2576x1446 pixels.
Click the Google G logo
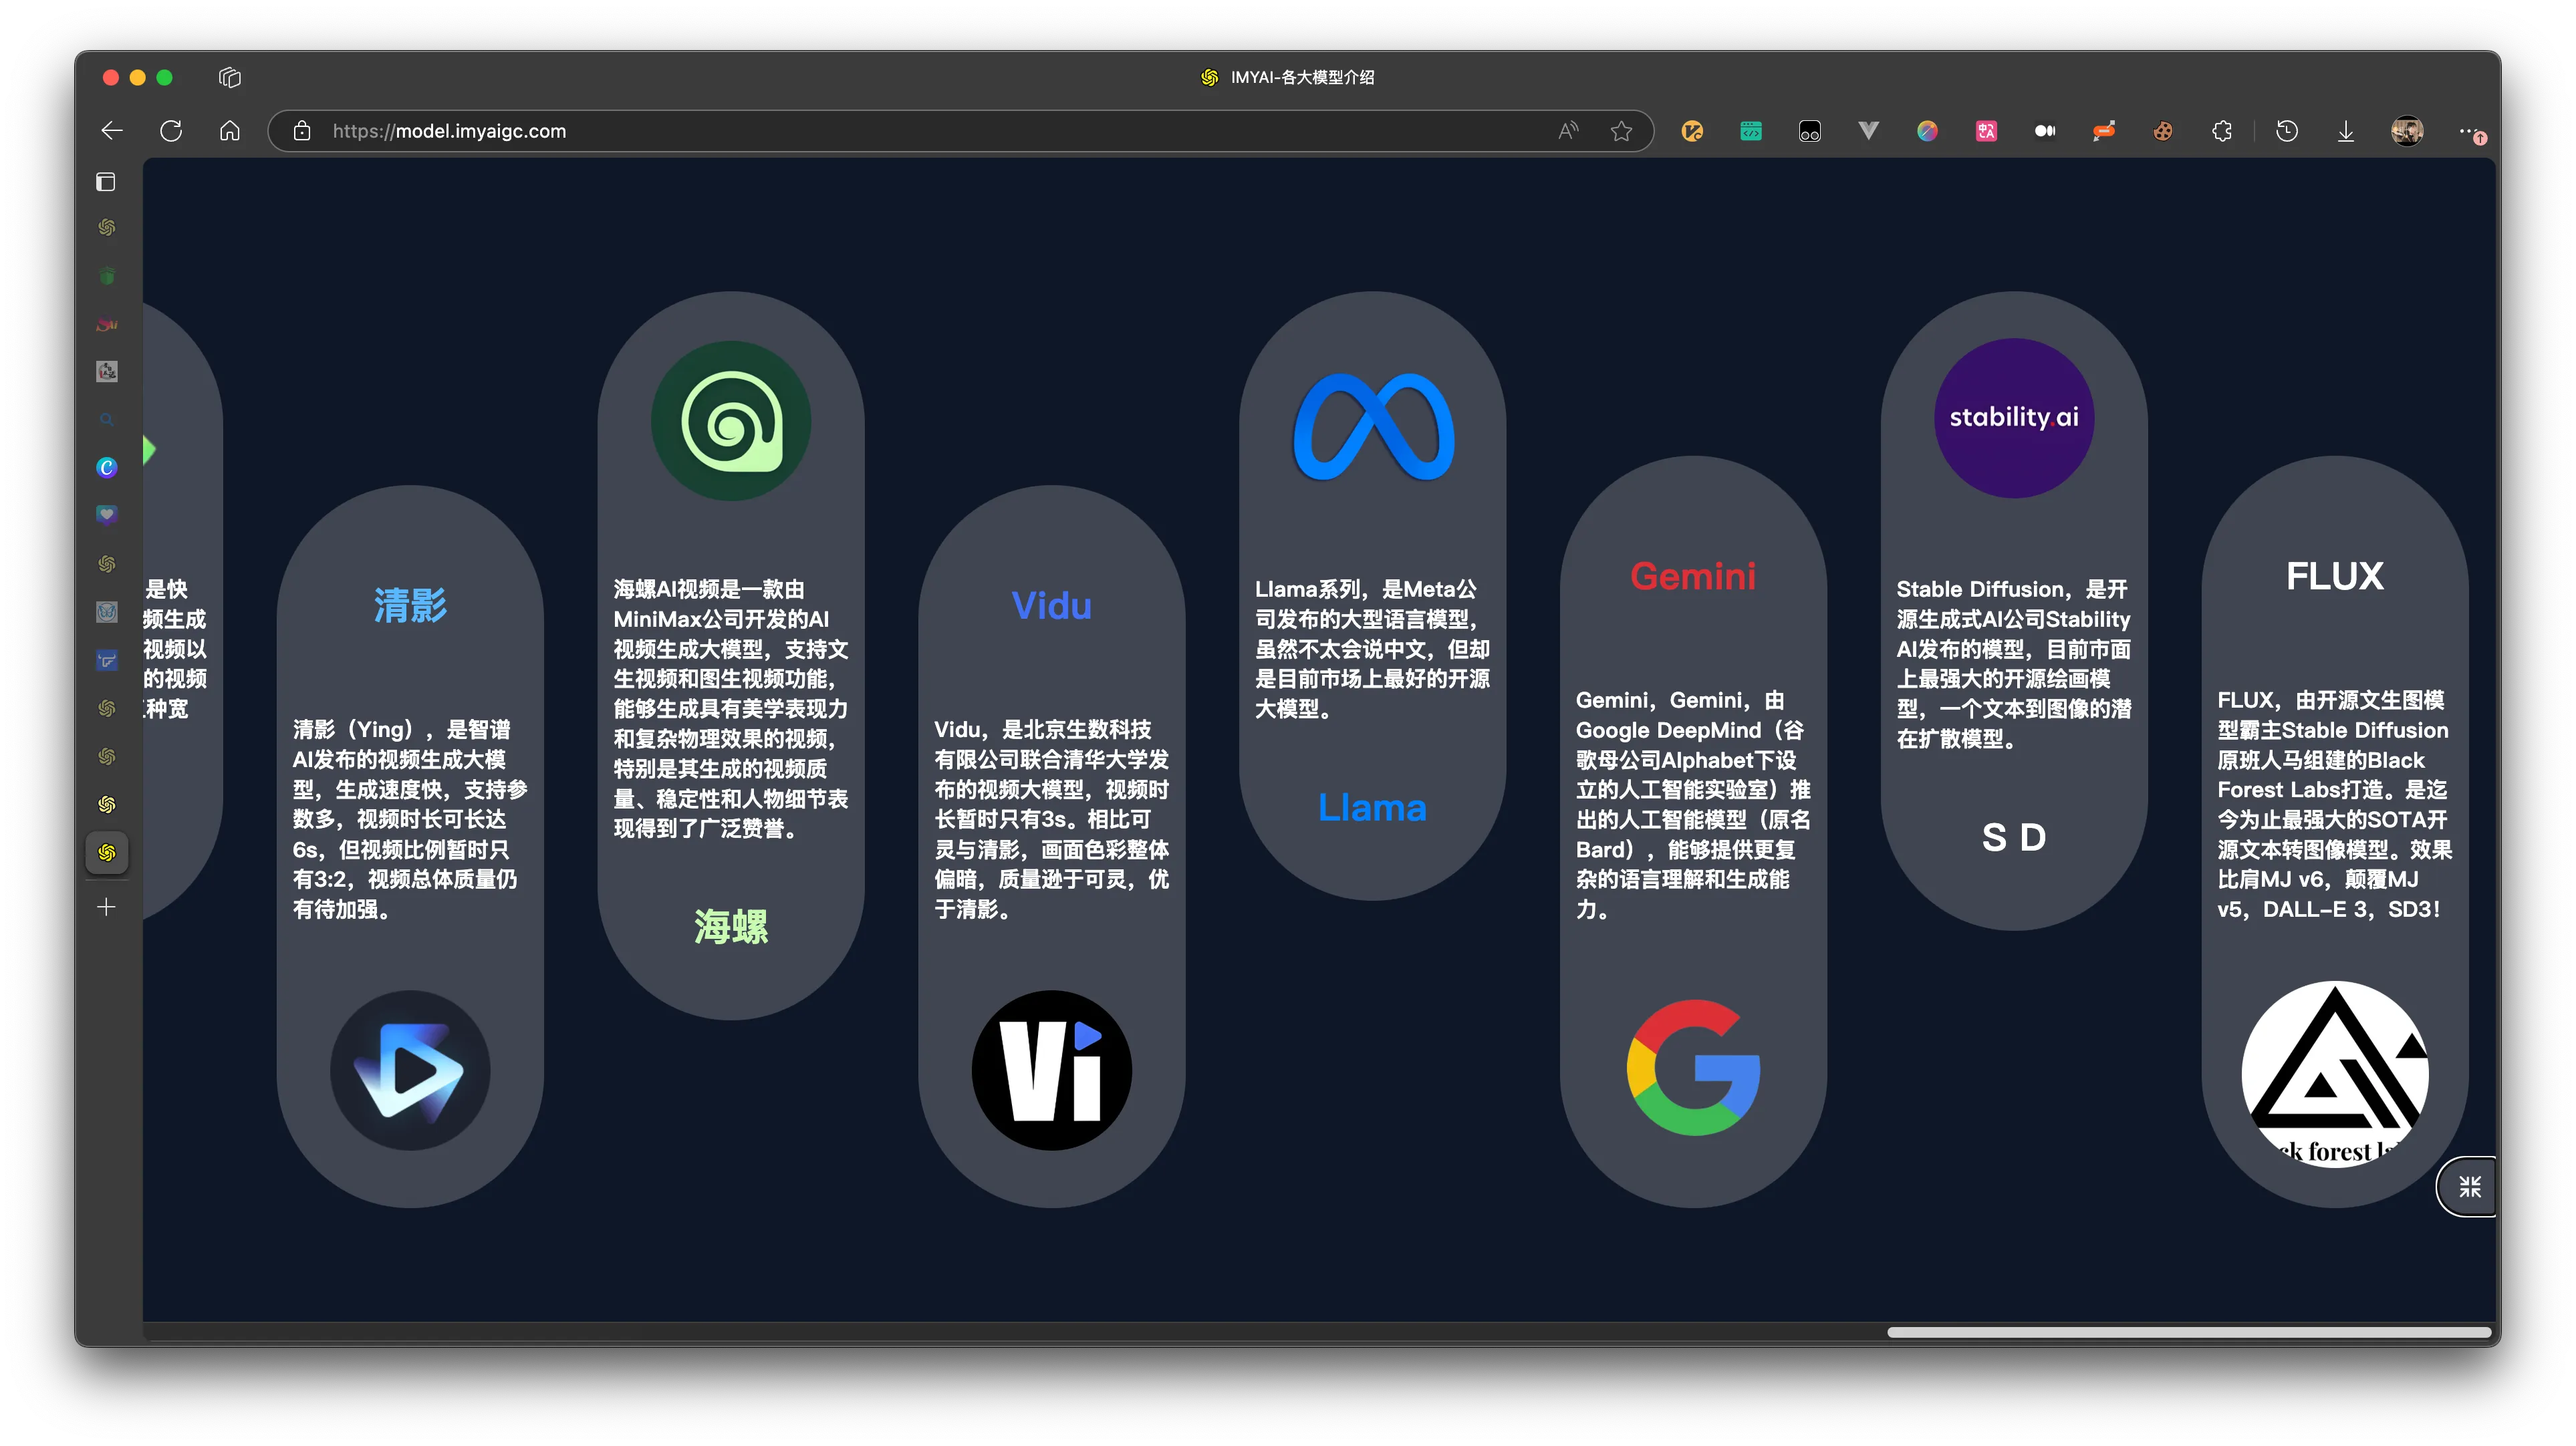[1693, 1067]
